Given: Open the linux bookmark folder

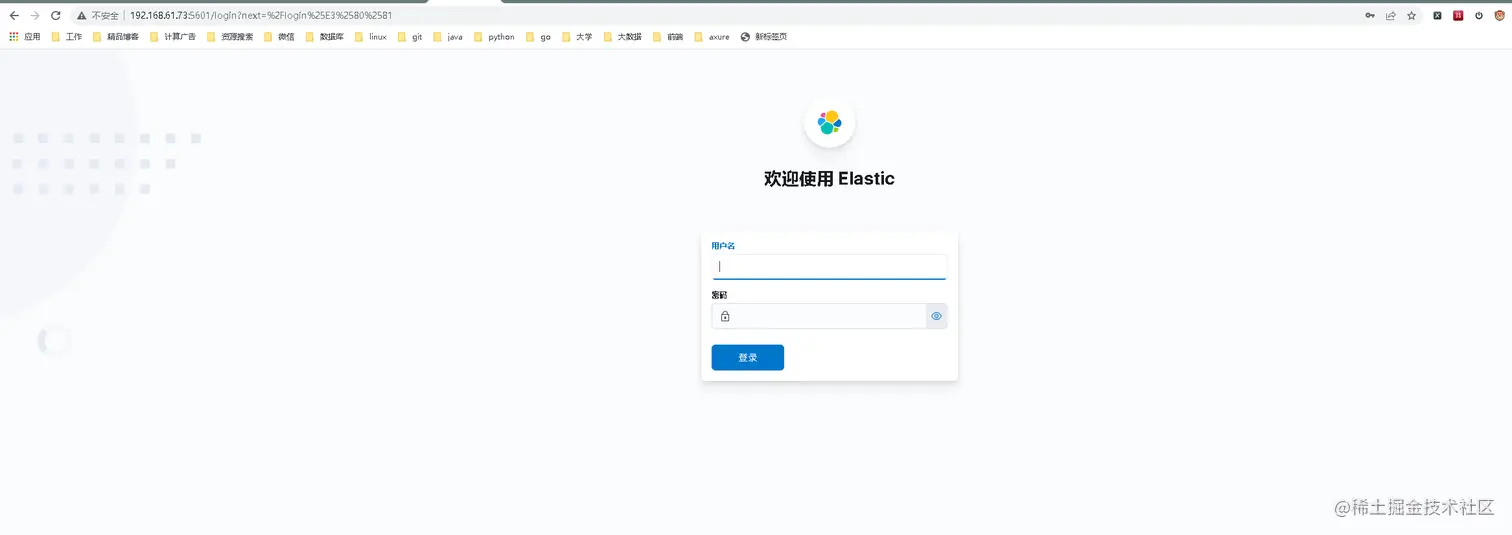Looking at the screenshot, I should (x=370, y=37).
